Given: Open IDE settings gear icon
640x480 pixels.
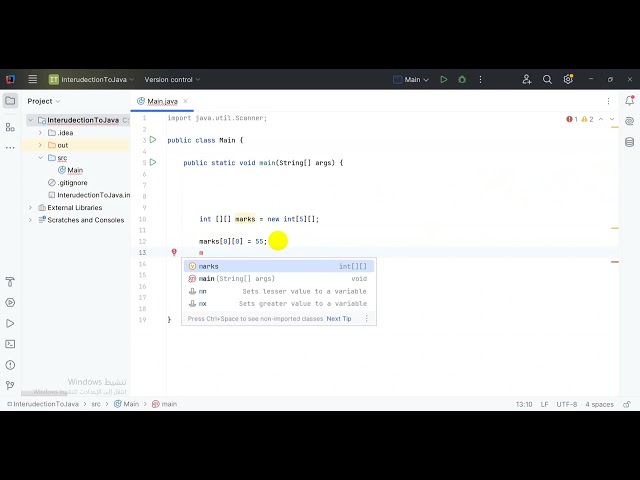Looking at the screenshot, I should (x=568, y=79).
